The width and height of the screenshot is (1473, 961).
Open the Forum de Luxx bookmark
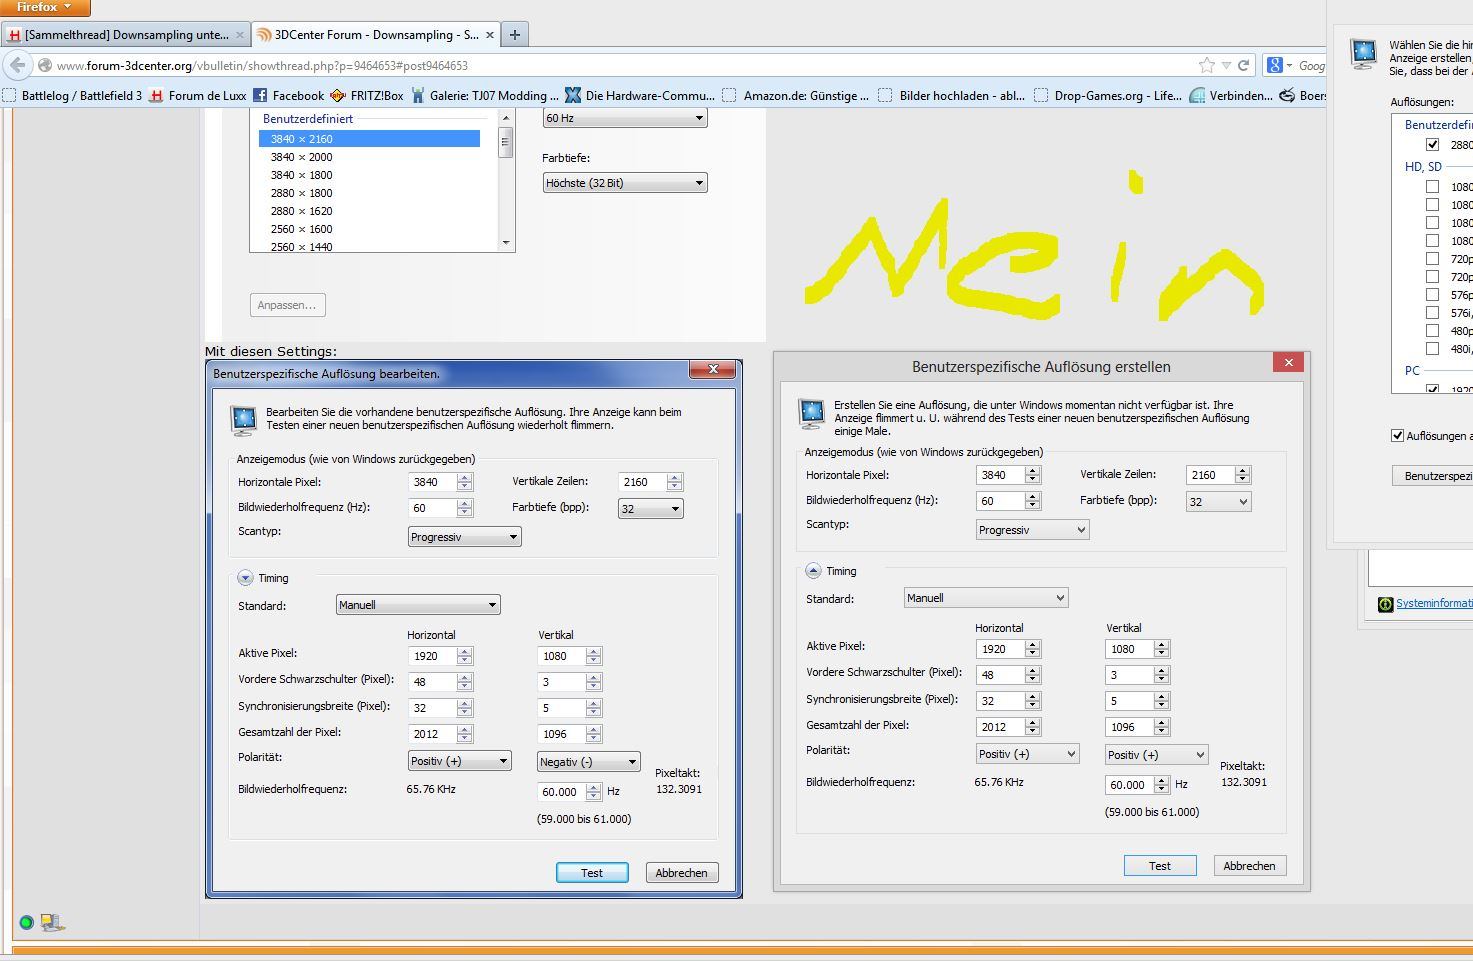[198, 95]
